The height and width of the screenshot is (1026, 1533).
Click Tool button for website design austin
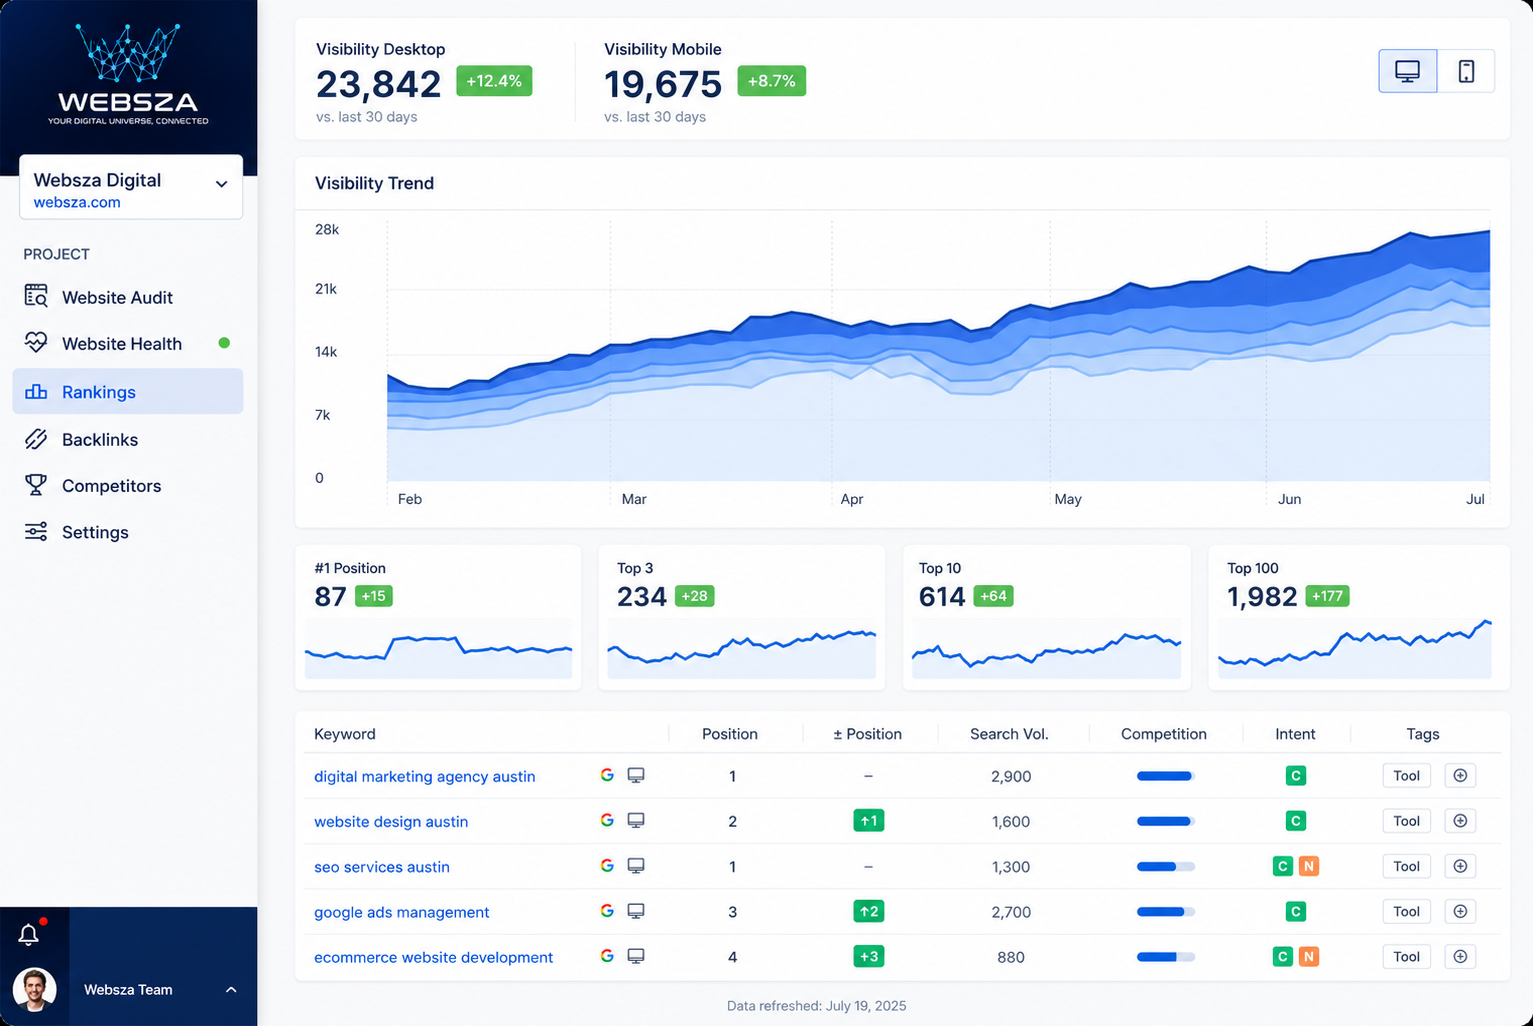(1406, 821)
